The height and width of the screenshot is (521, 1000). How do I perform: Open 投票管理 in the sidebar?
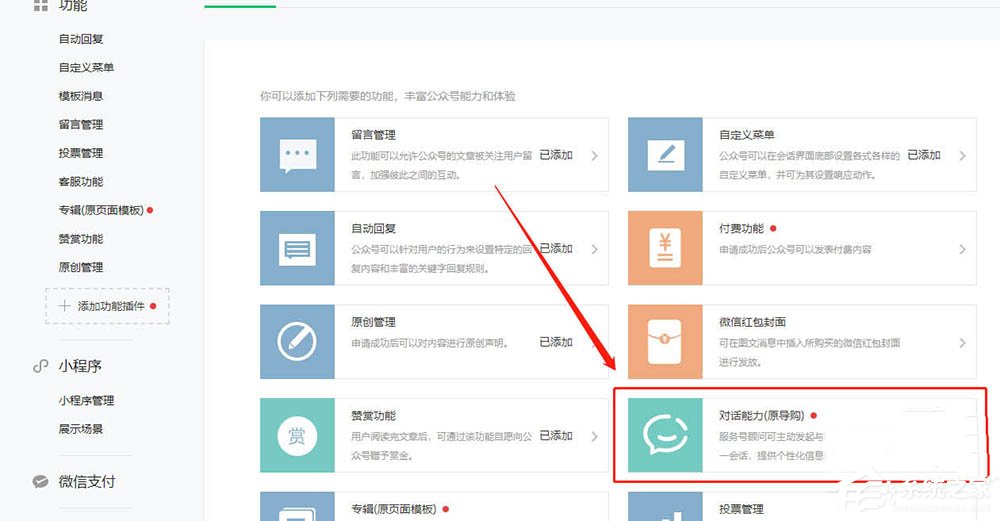pyautogui.click(x=80, y=153)
